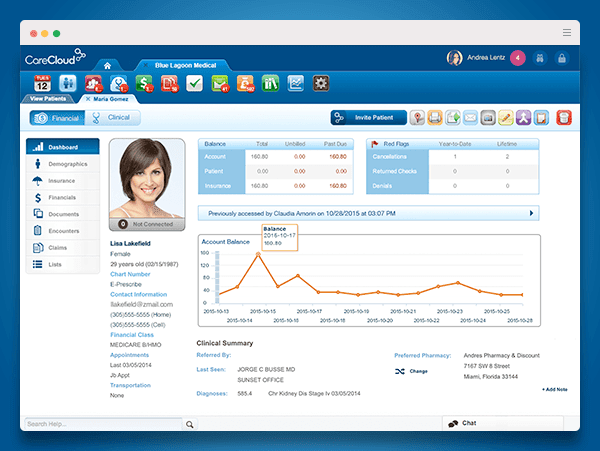Viewport: 600px width, 451px height.
Task: Open the green checkmark tasks icon
Action: coord(194,83)
